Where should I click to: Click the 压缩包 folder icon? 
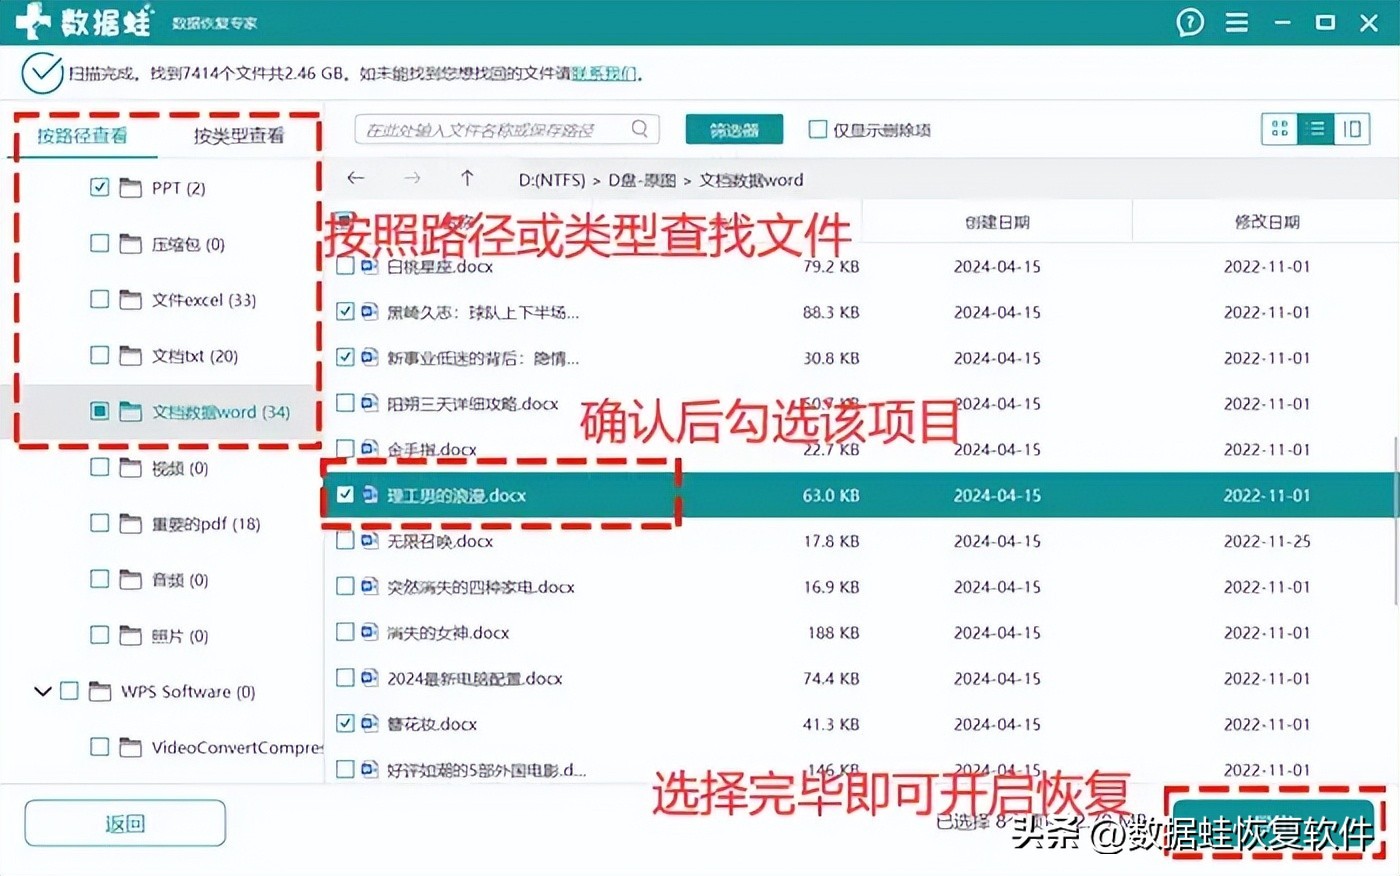[x=131, y=243]
